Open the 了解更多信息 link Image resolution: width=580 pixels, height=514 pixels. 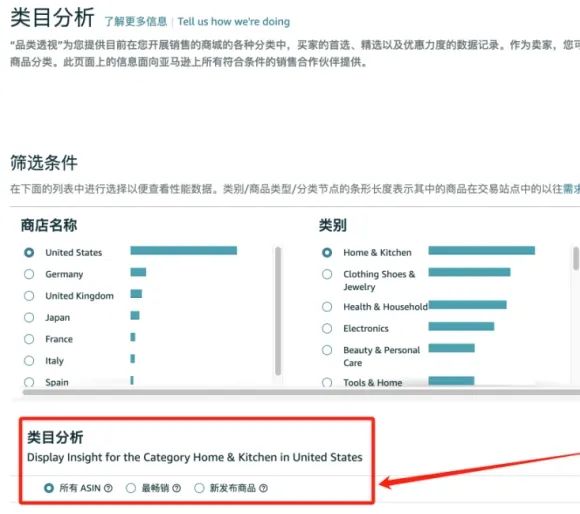coord(135,21)
